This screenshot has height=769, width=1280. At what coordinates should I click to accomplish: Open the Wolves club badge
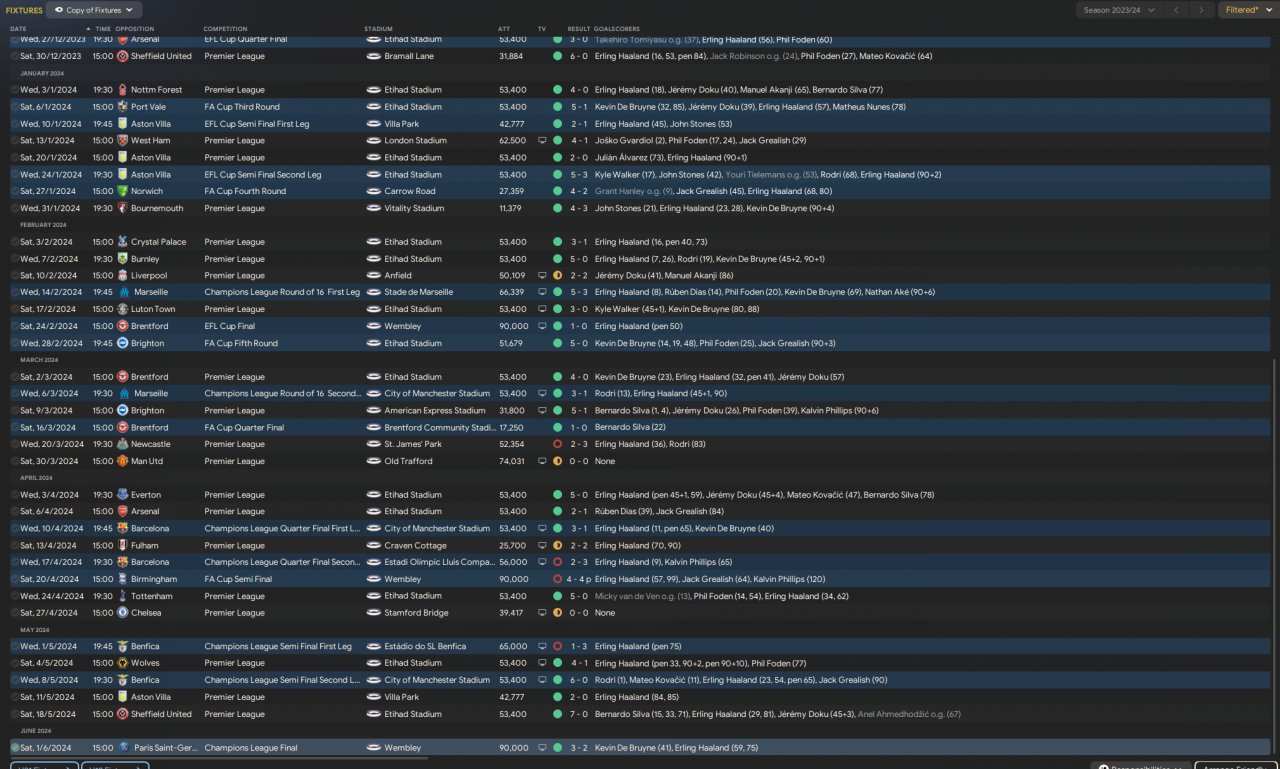[x=123, y=663]
